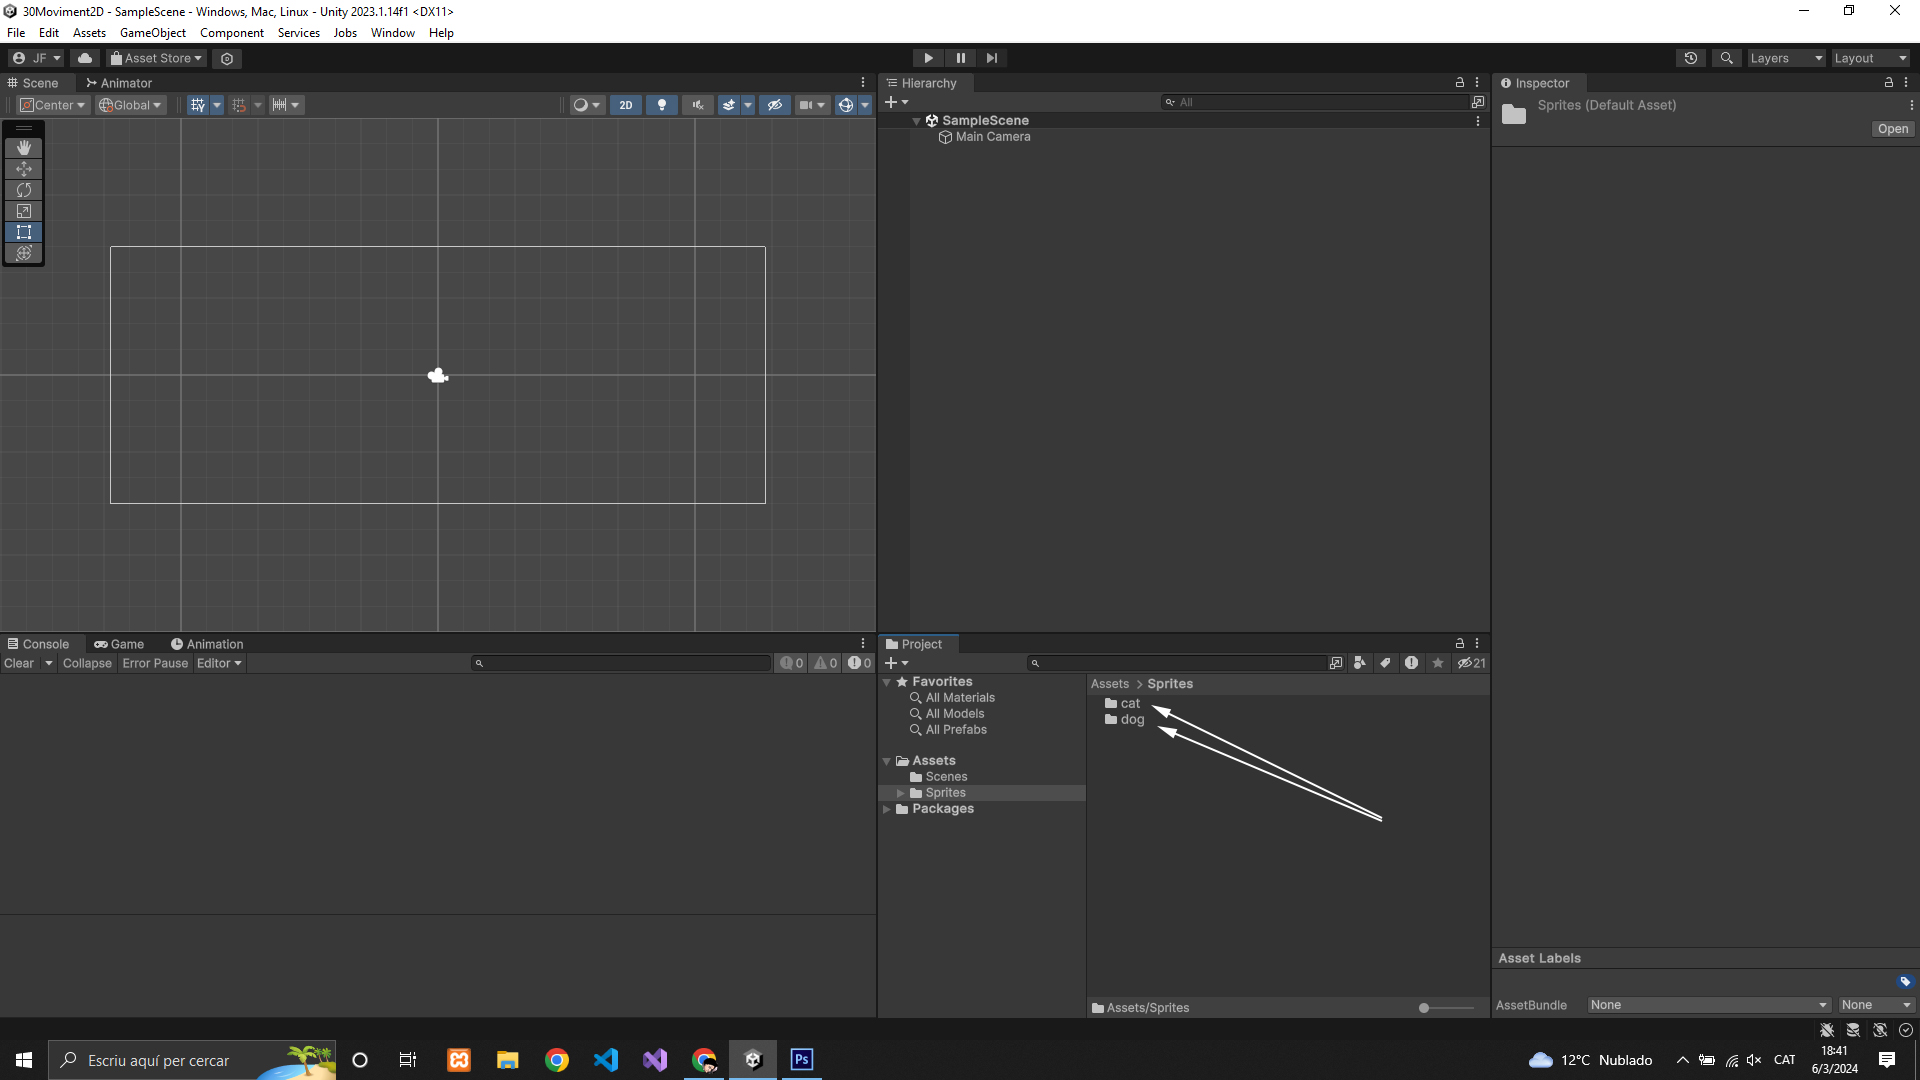This screenshot has width=1920, height=1080.
Task: Toggle scene lighting bulb button
Action: pyautogui.click(x=661, y=105)
